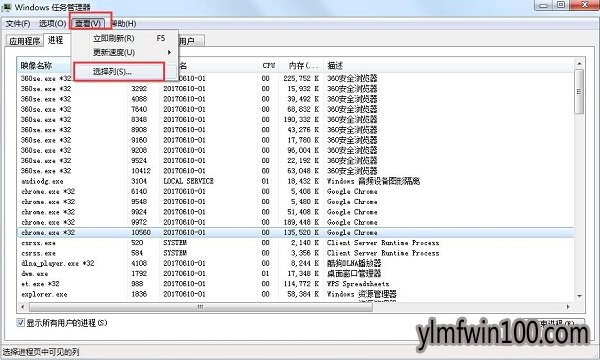Open the 文件(F) menu
The width and height of the screenshot is (600, 360).
[18, 24]
